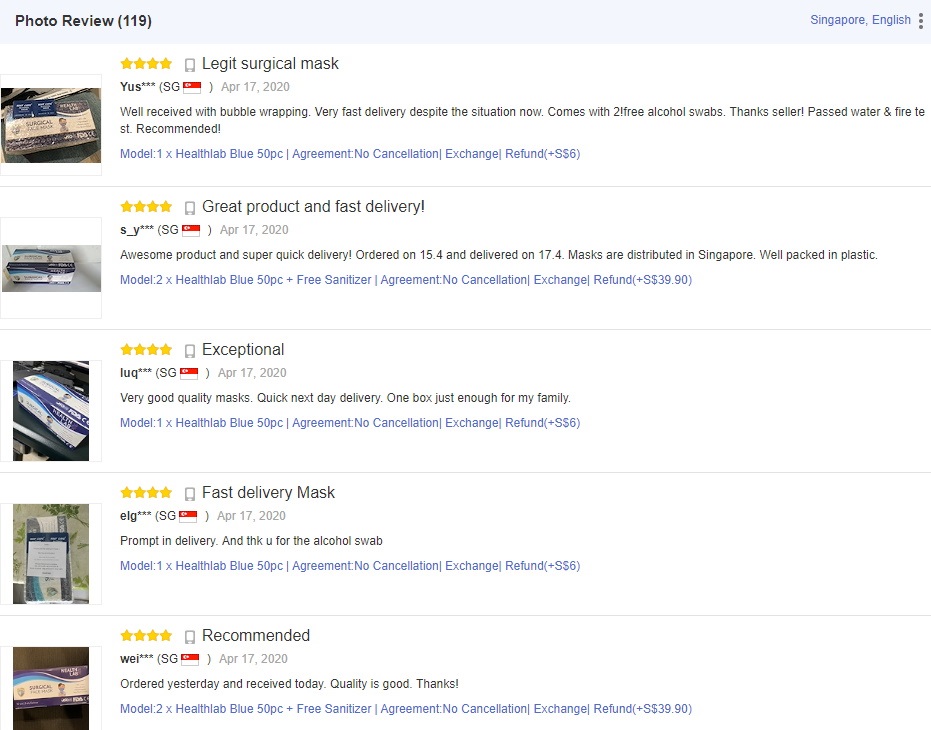Open the "Legit surgical mask" review photo
Screen dimensions: 931x730
pos(51,125)
